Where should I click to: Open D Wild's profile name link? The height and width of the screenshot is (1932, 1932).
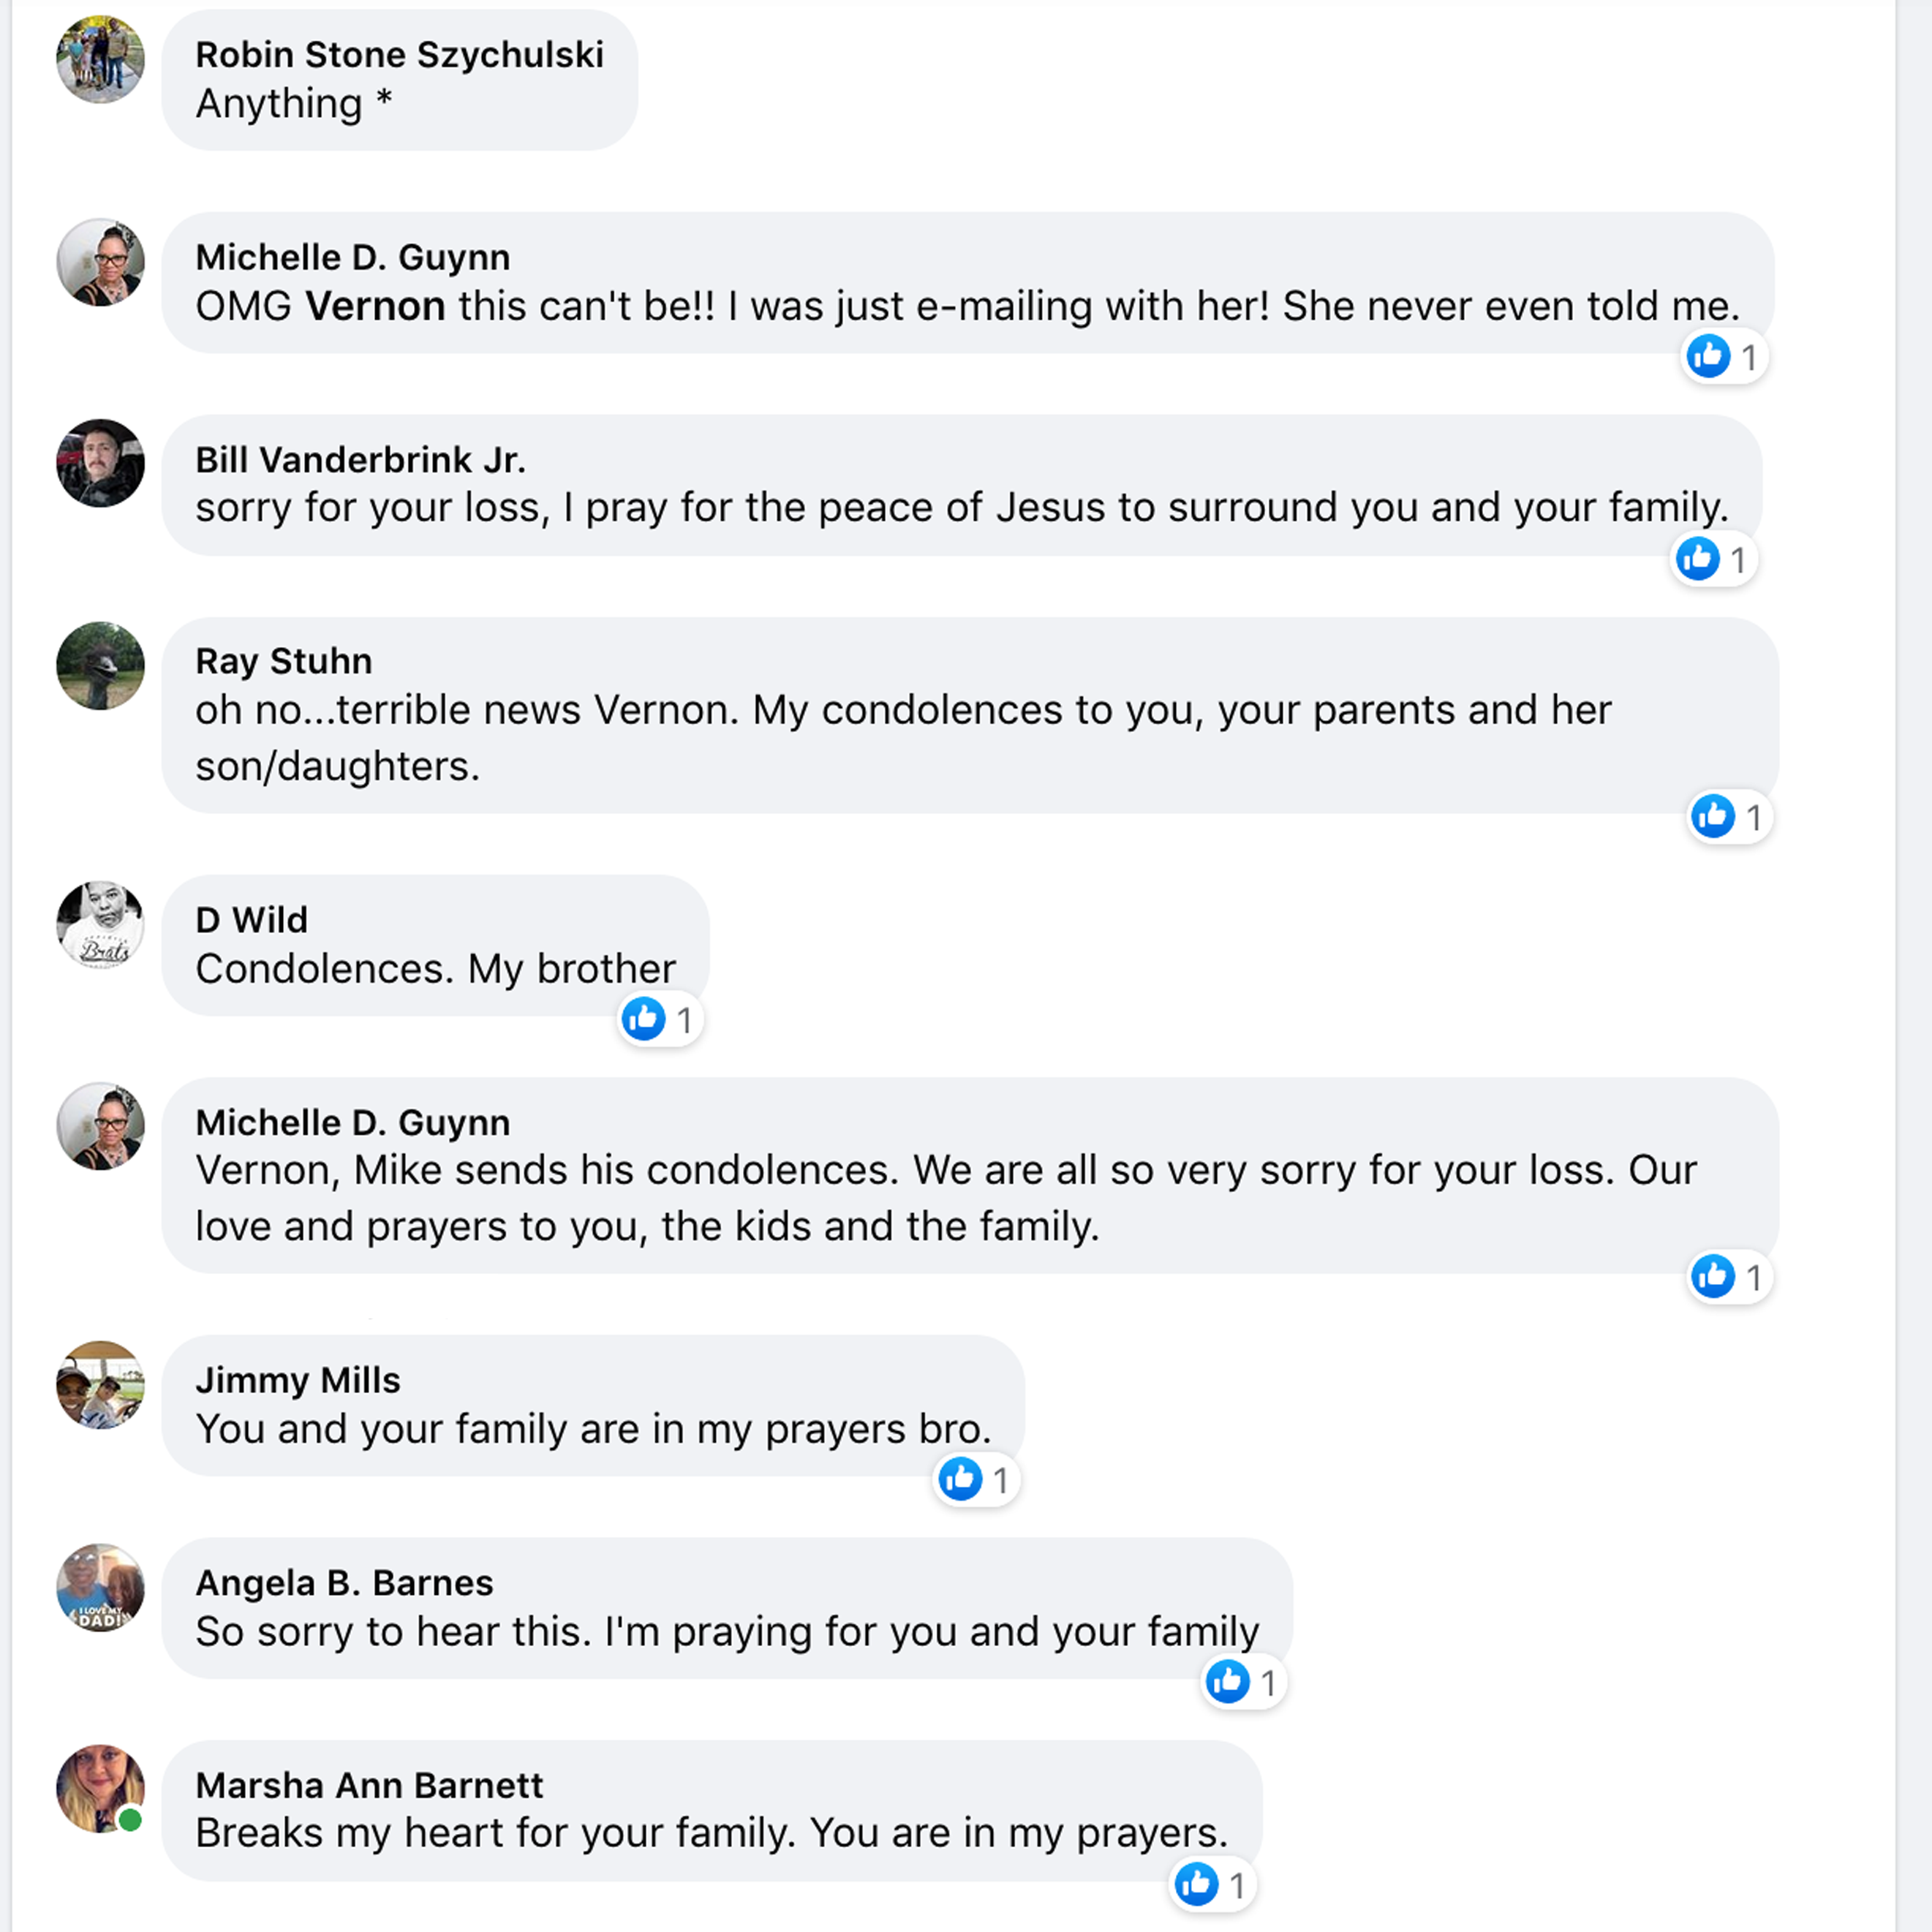(x=251, y=920)
